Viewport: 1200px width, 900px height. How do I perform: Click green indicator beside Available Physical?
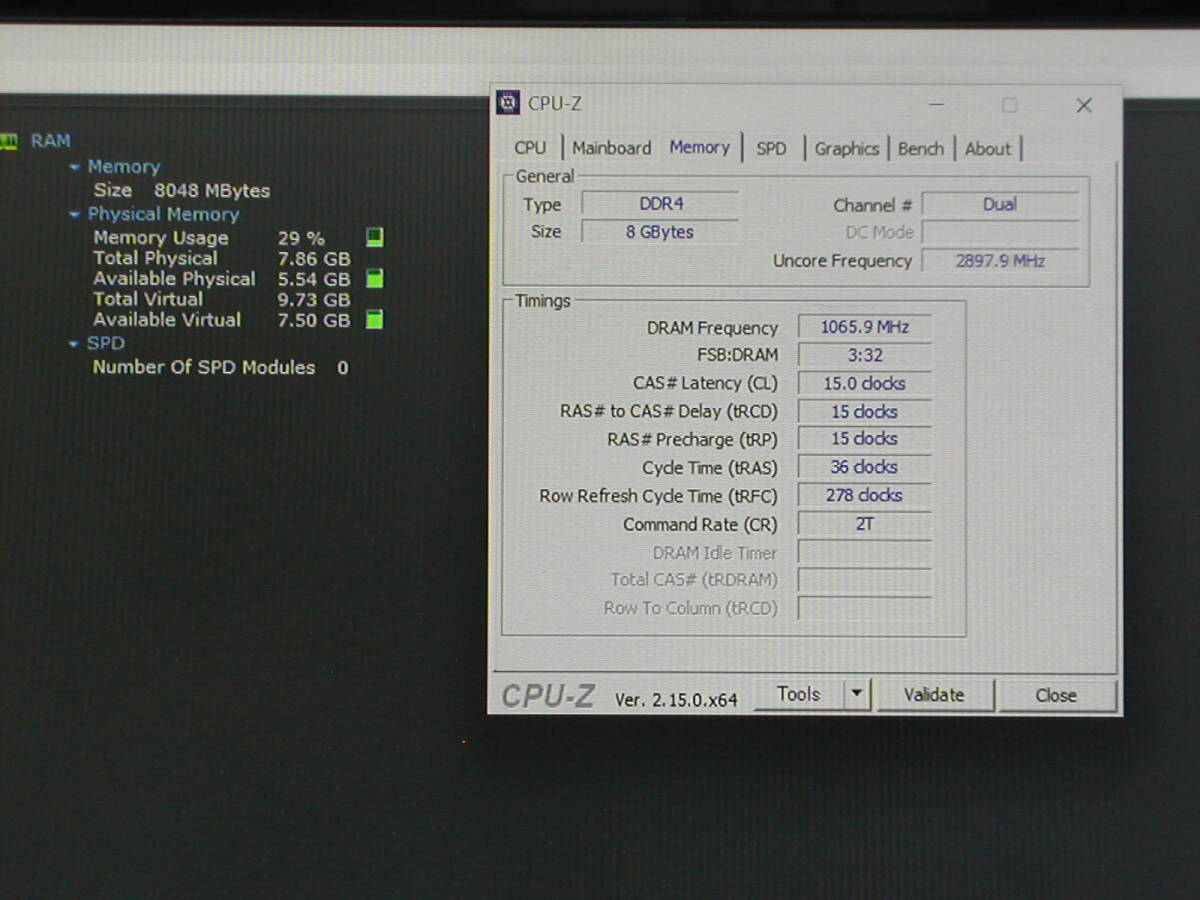click(374, 278)
